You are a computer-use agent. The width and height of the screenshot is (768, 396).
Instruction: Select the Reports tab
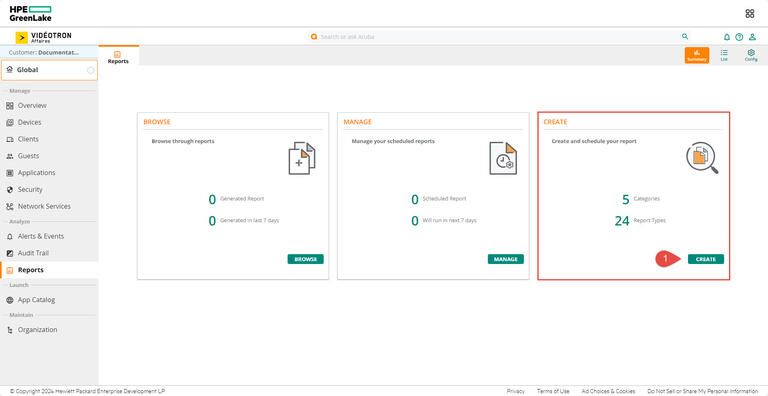[118, 57]
